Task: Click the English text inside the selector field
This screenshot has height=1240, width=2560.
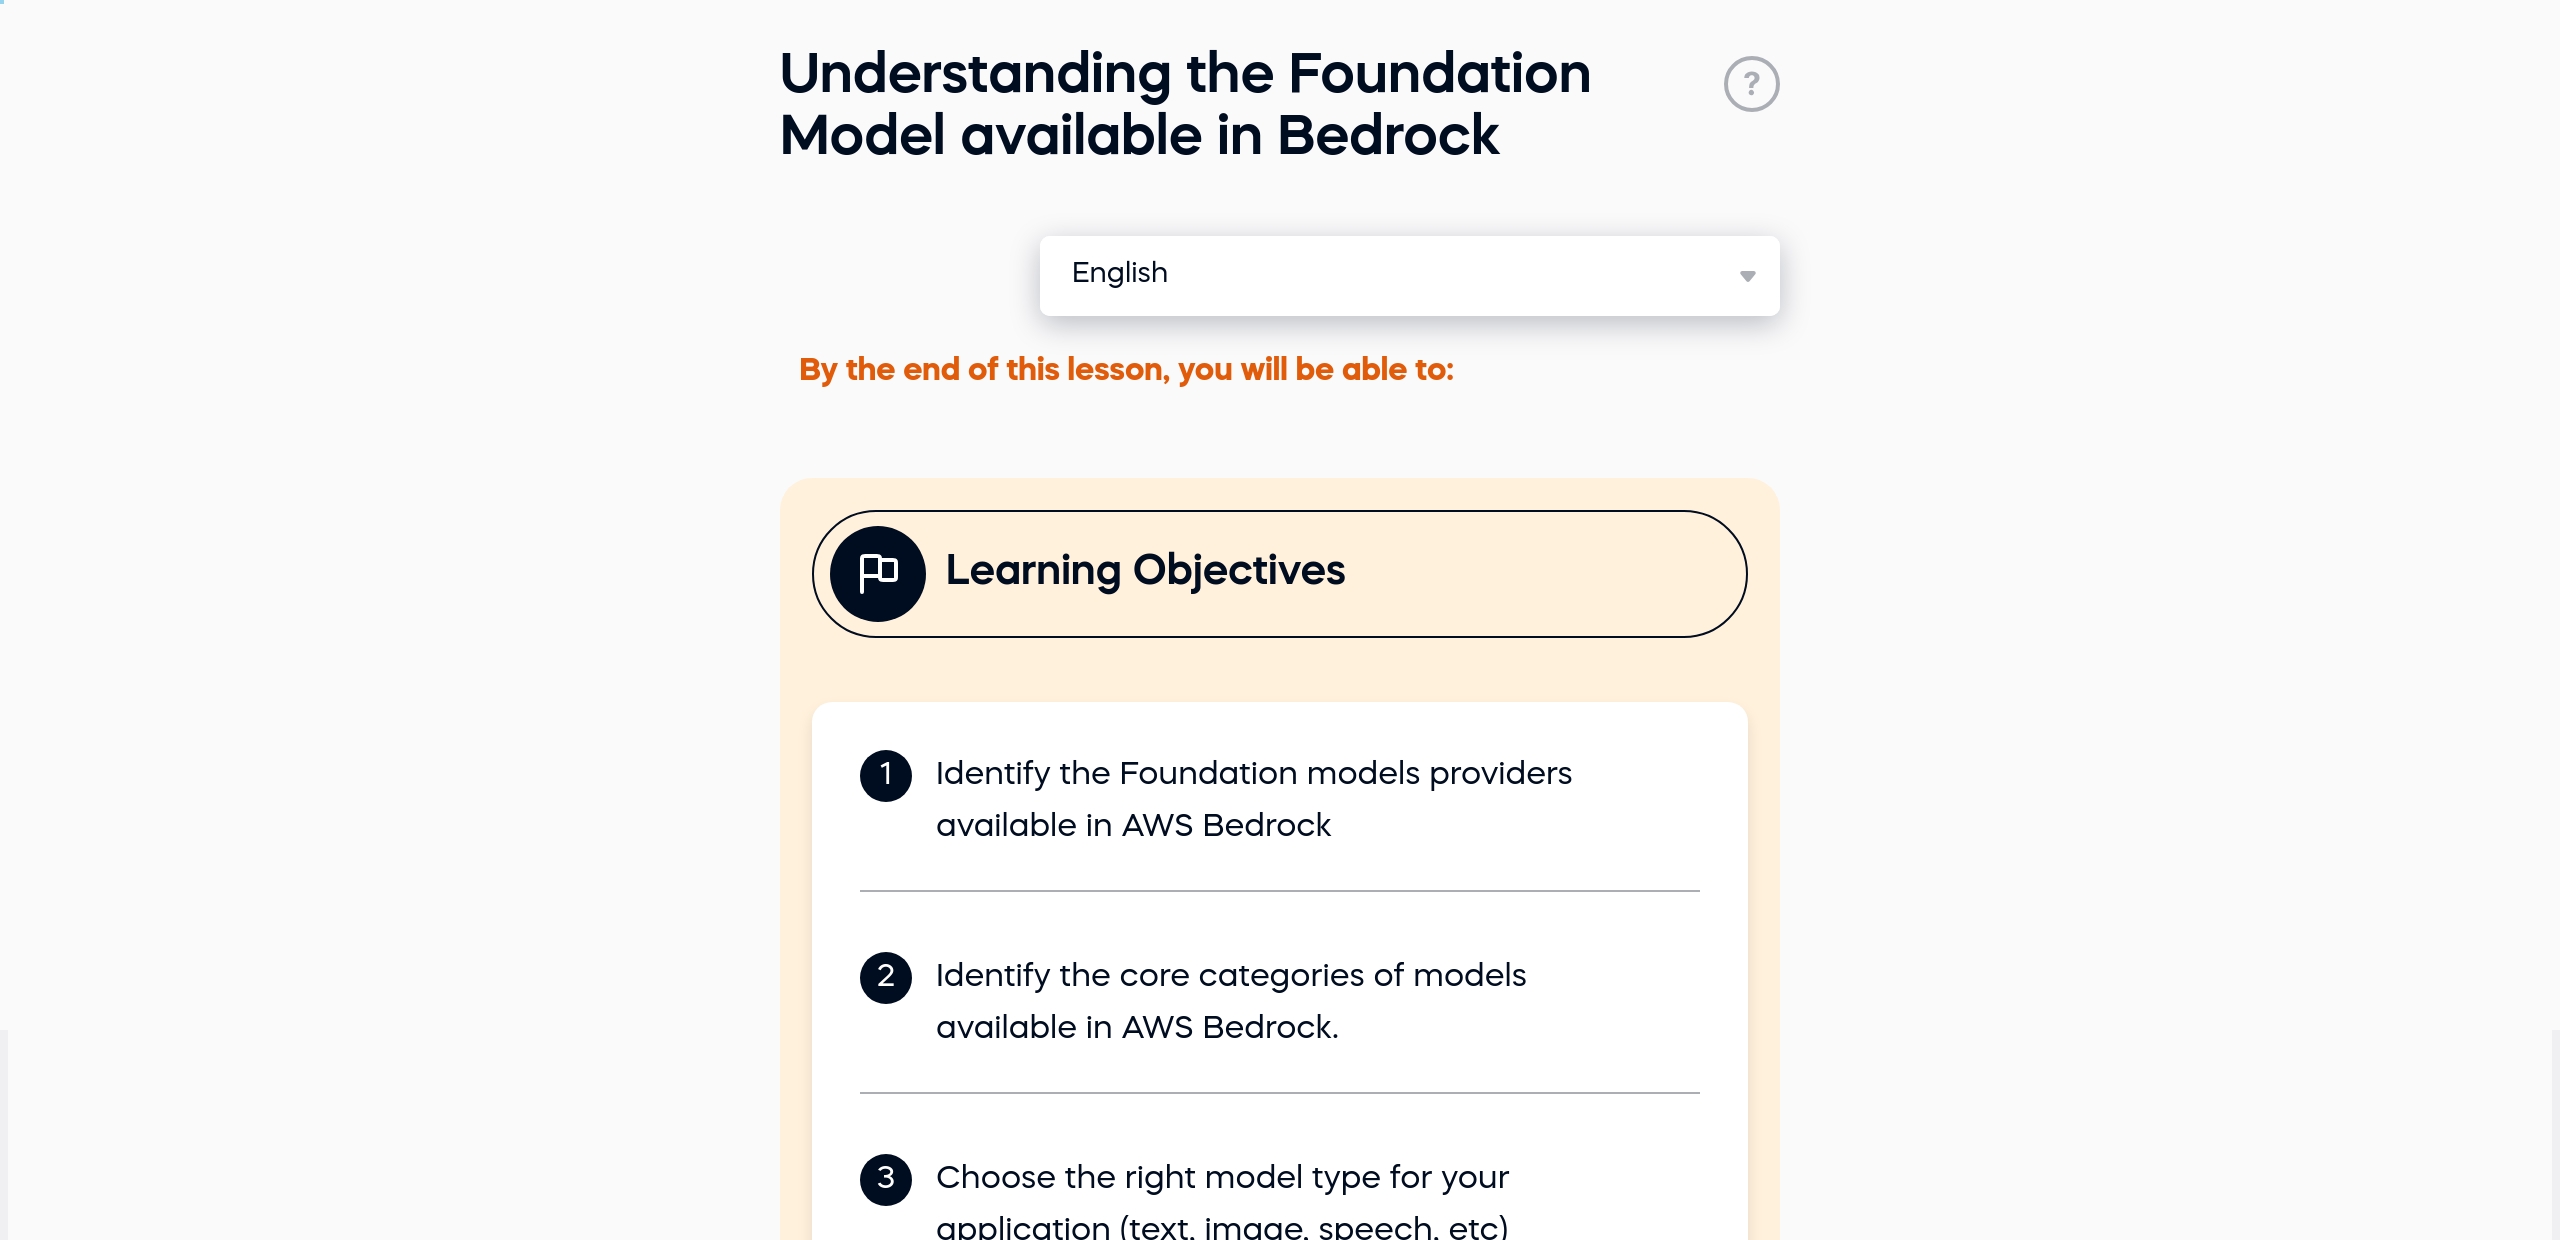Action: click(1119, 273)
